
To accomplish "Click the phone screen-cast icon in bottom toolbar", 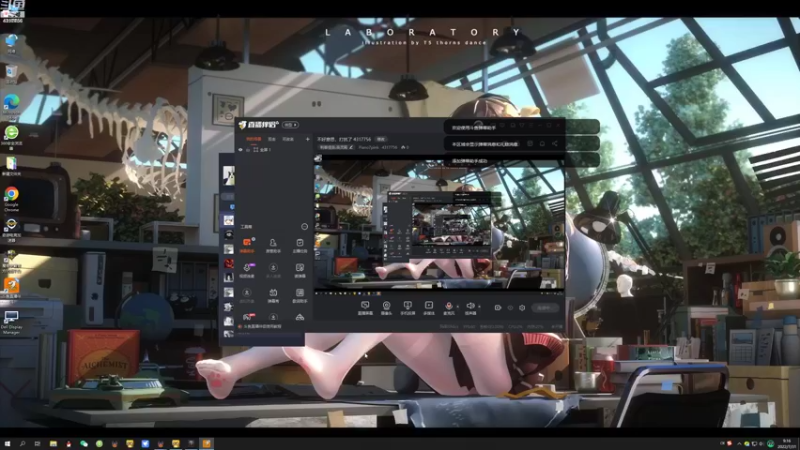I will (407, 308).
